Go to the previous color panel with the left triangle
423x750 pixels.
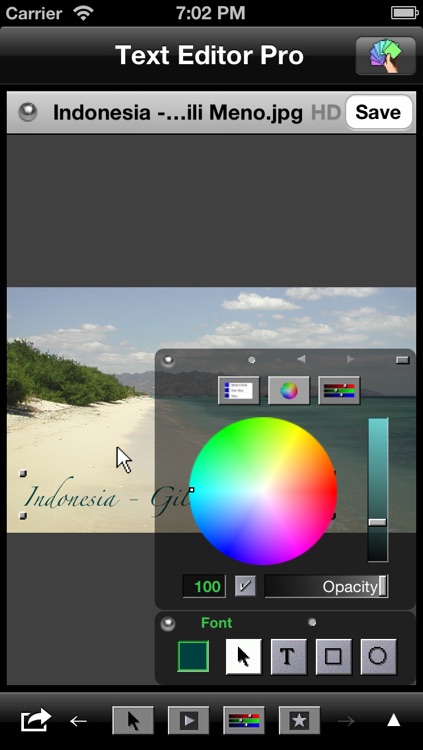pos(301,359)
